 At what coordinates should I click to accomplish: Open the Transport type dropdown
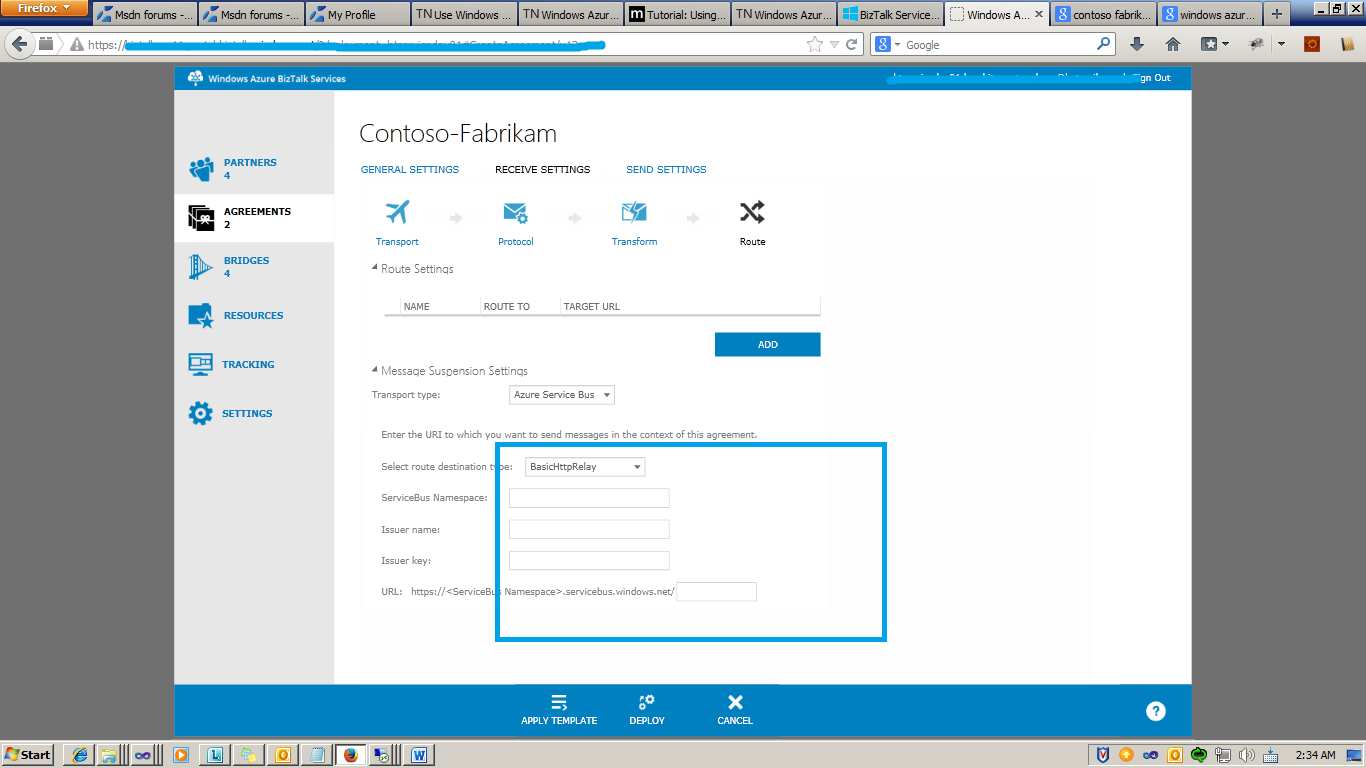click(x=562, y=395)
